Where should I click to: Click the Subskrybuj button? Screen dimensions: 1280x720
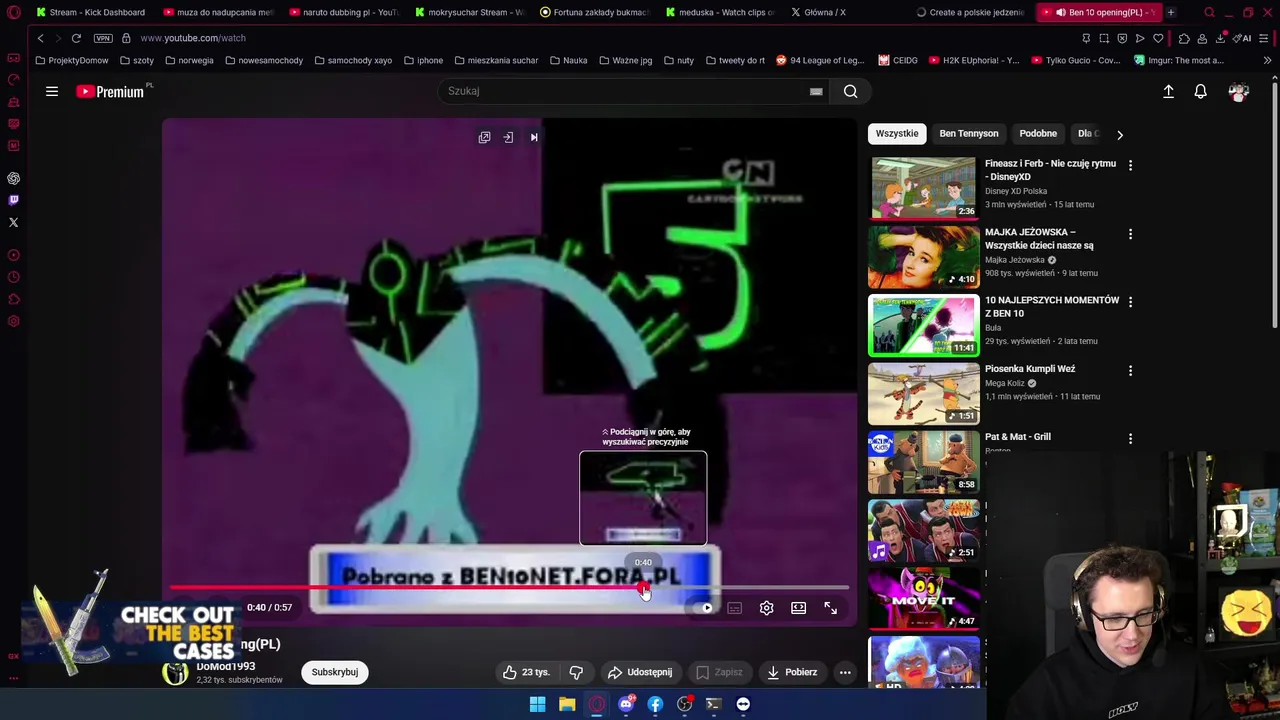(x=334, y=672)
